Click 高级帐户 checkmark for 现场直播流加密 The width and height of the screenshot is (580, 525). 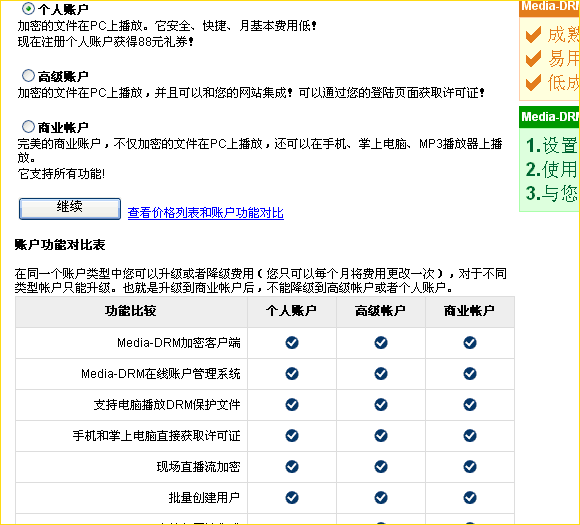381,467
